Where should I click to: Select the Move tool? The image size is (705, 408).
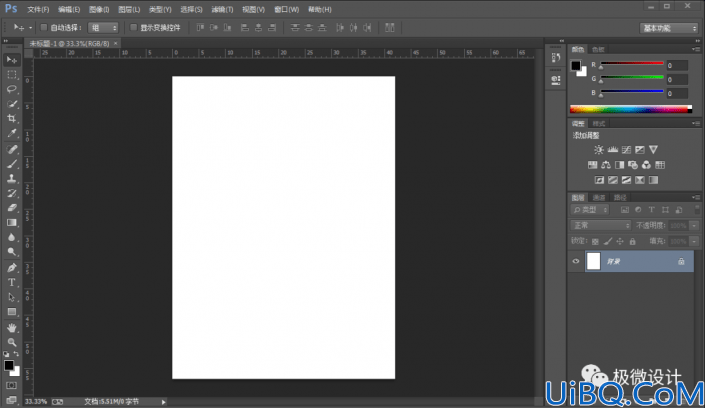pyautogui.click(x=12, y=60)
